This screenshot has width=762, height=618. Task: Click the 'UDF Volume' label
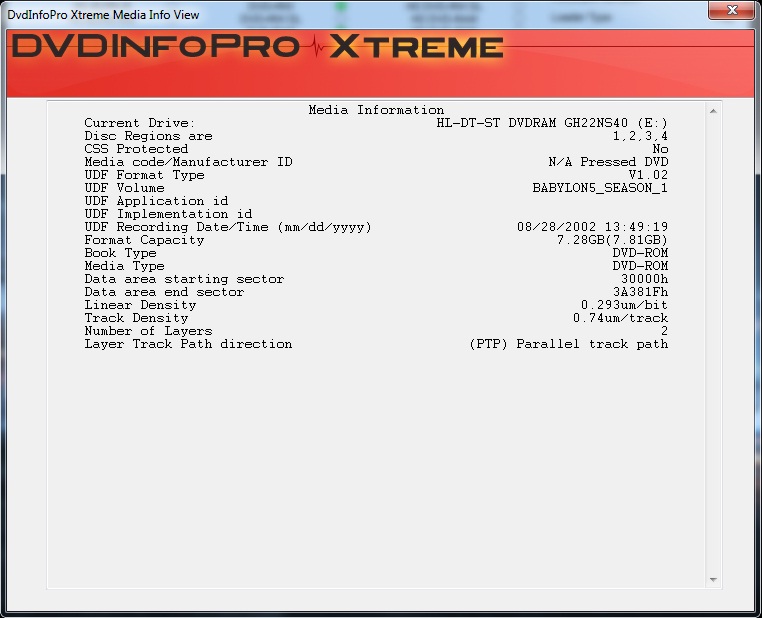124,188
